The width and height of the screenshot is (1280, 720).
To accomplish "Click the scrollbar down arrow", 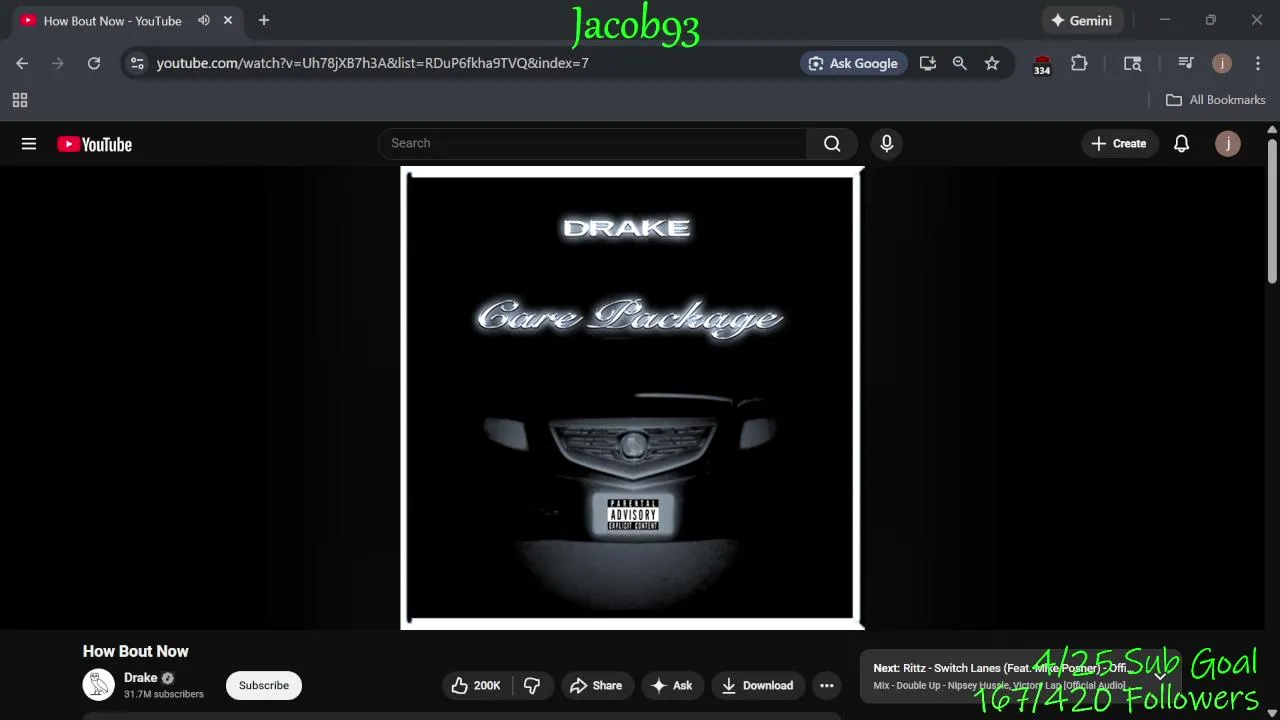I will [1272, 713].
